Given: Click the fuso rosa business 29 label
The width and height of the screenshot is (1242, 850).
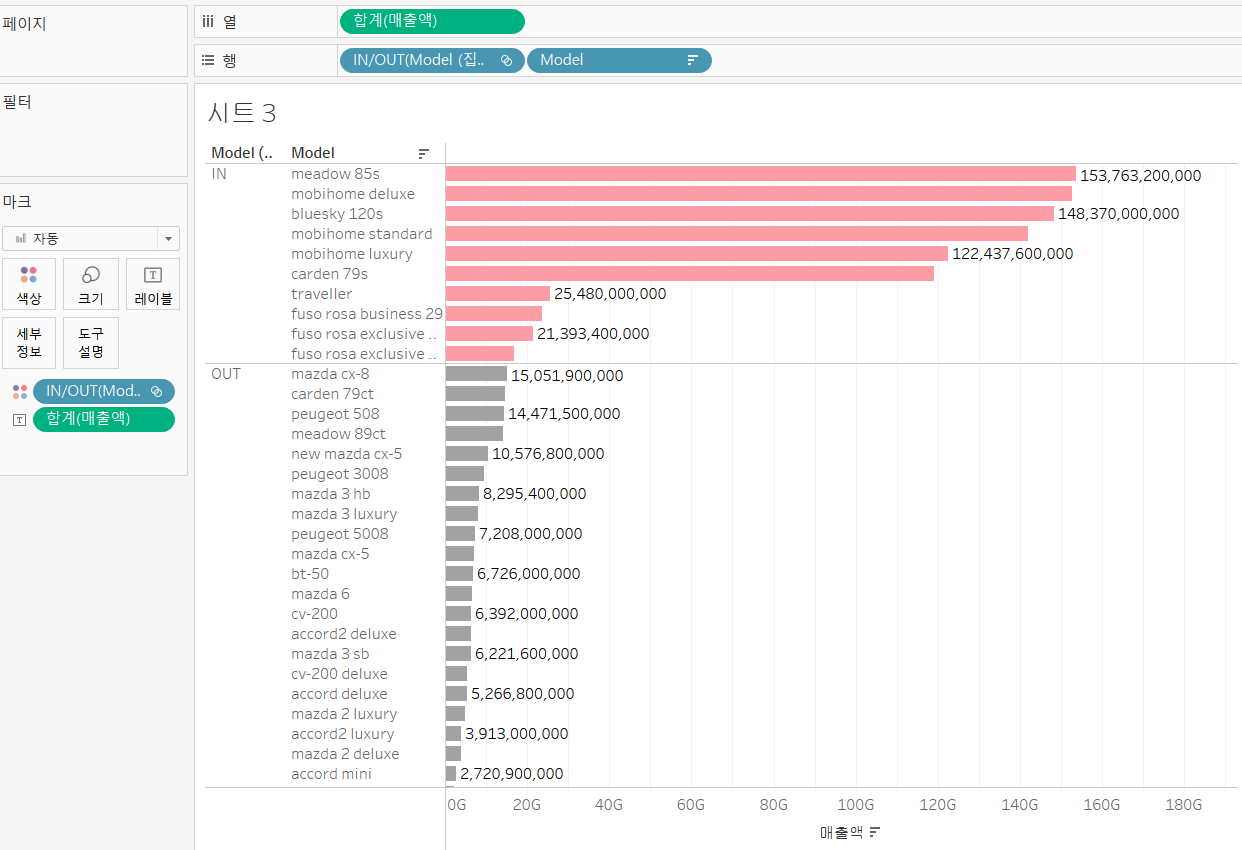Looking at the screenshot, I should tap(367, 314).
